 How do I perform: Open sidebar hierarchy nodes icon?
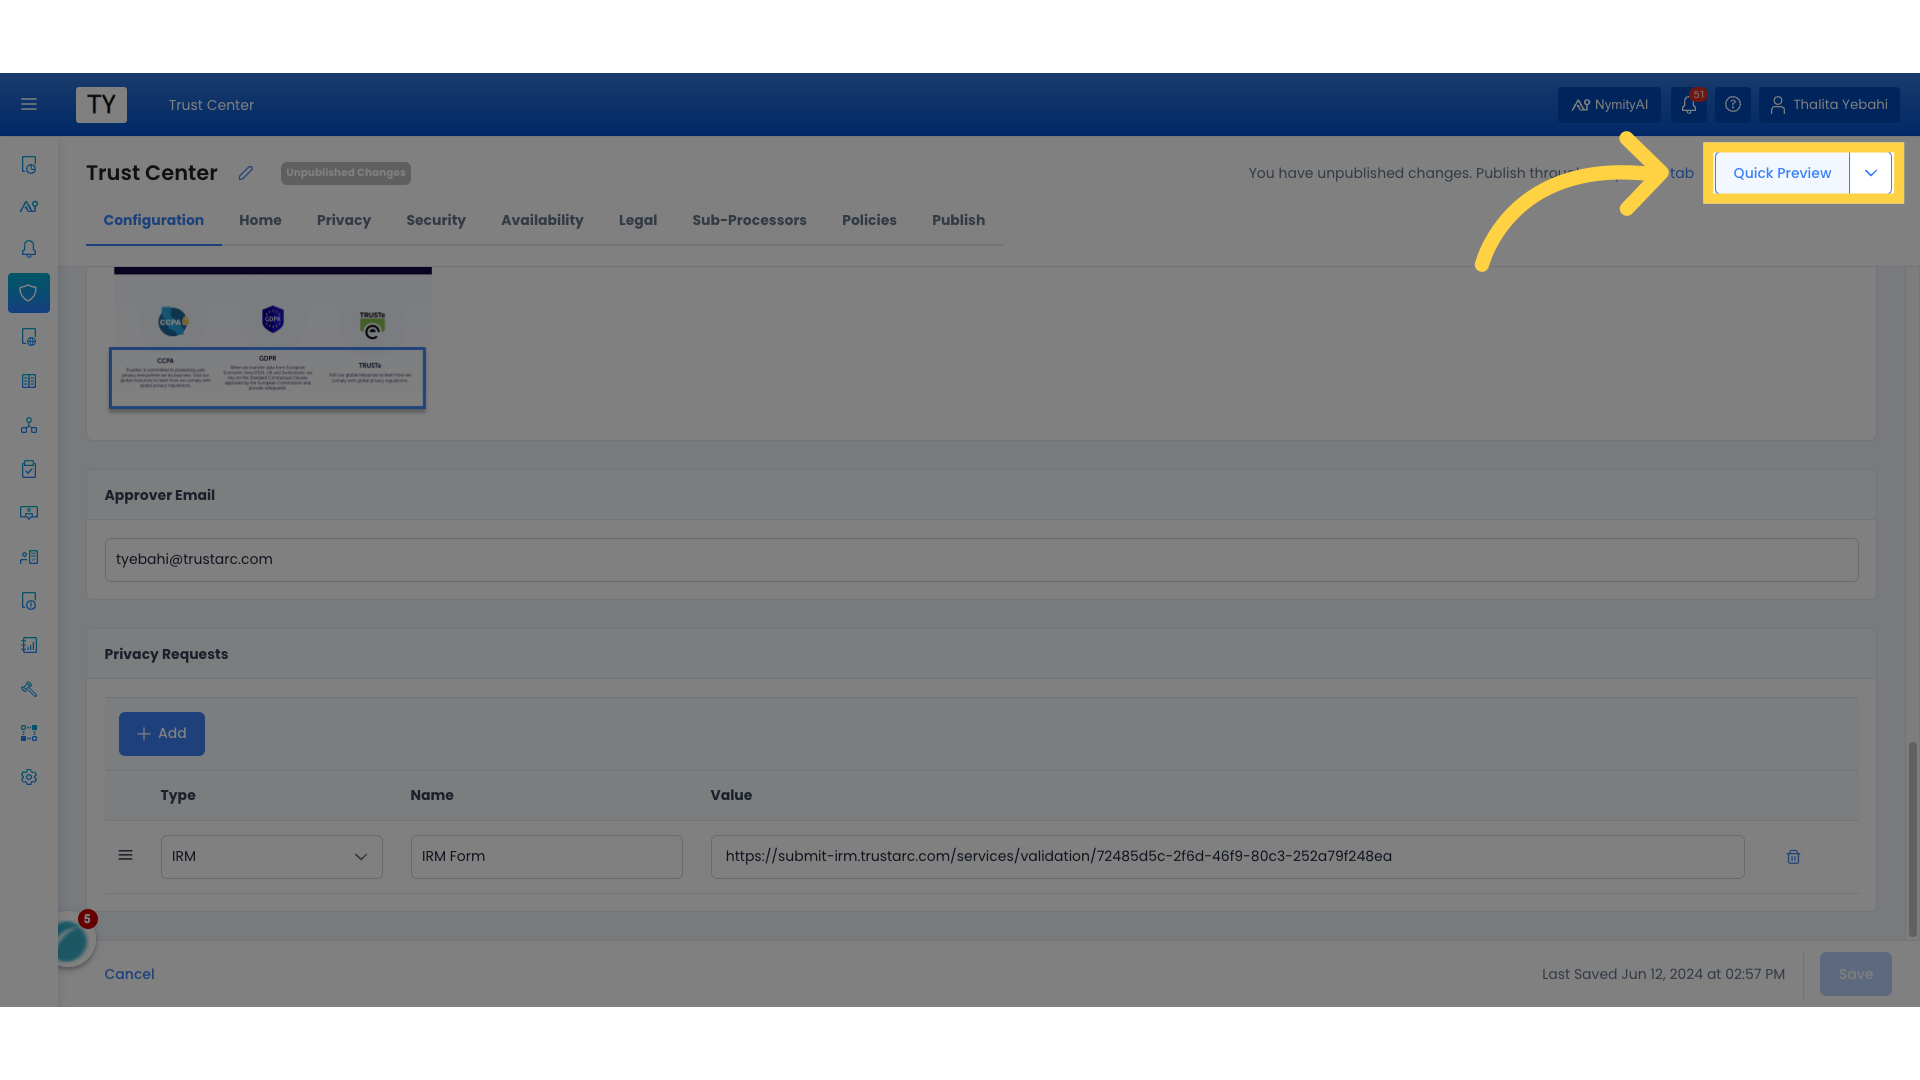pyautogui.click(x=29, y=425)
